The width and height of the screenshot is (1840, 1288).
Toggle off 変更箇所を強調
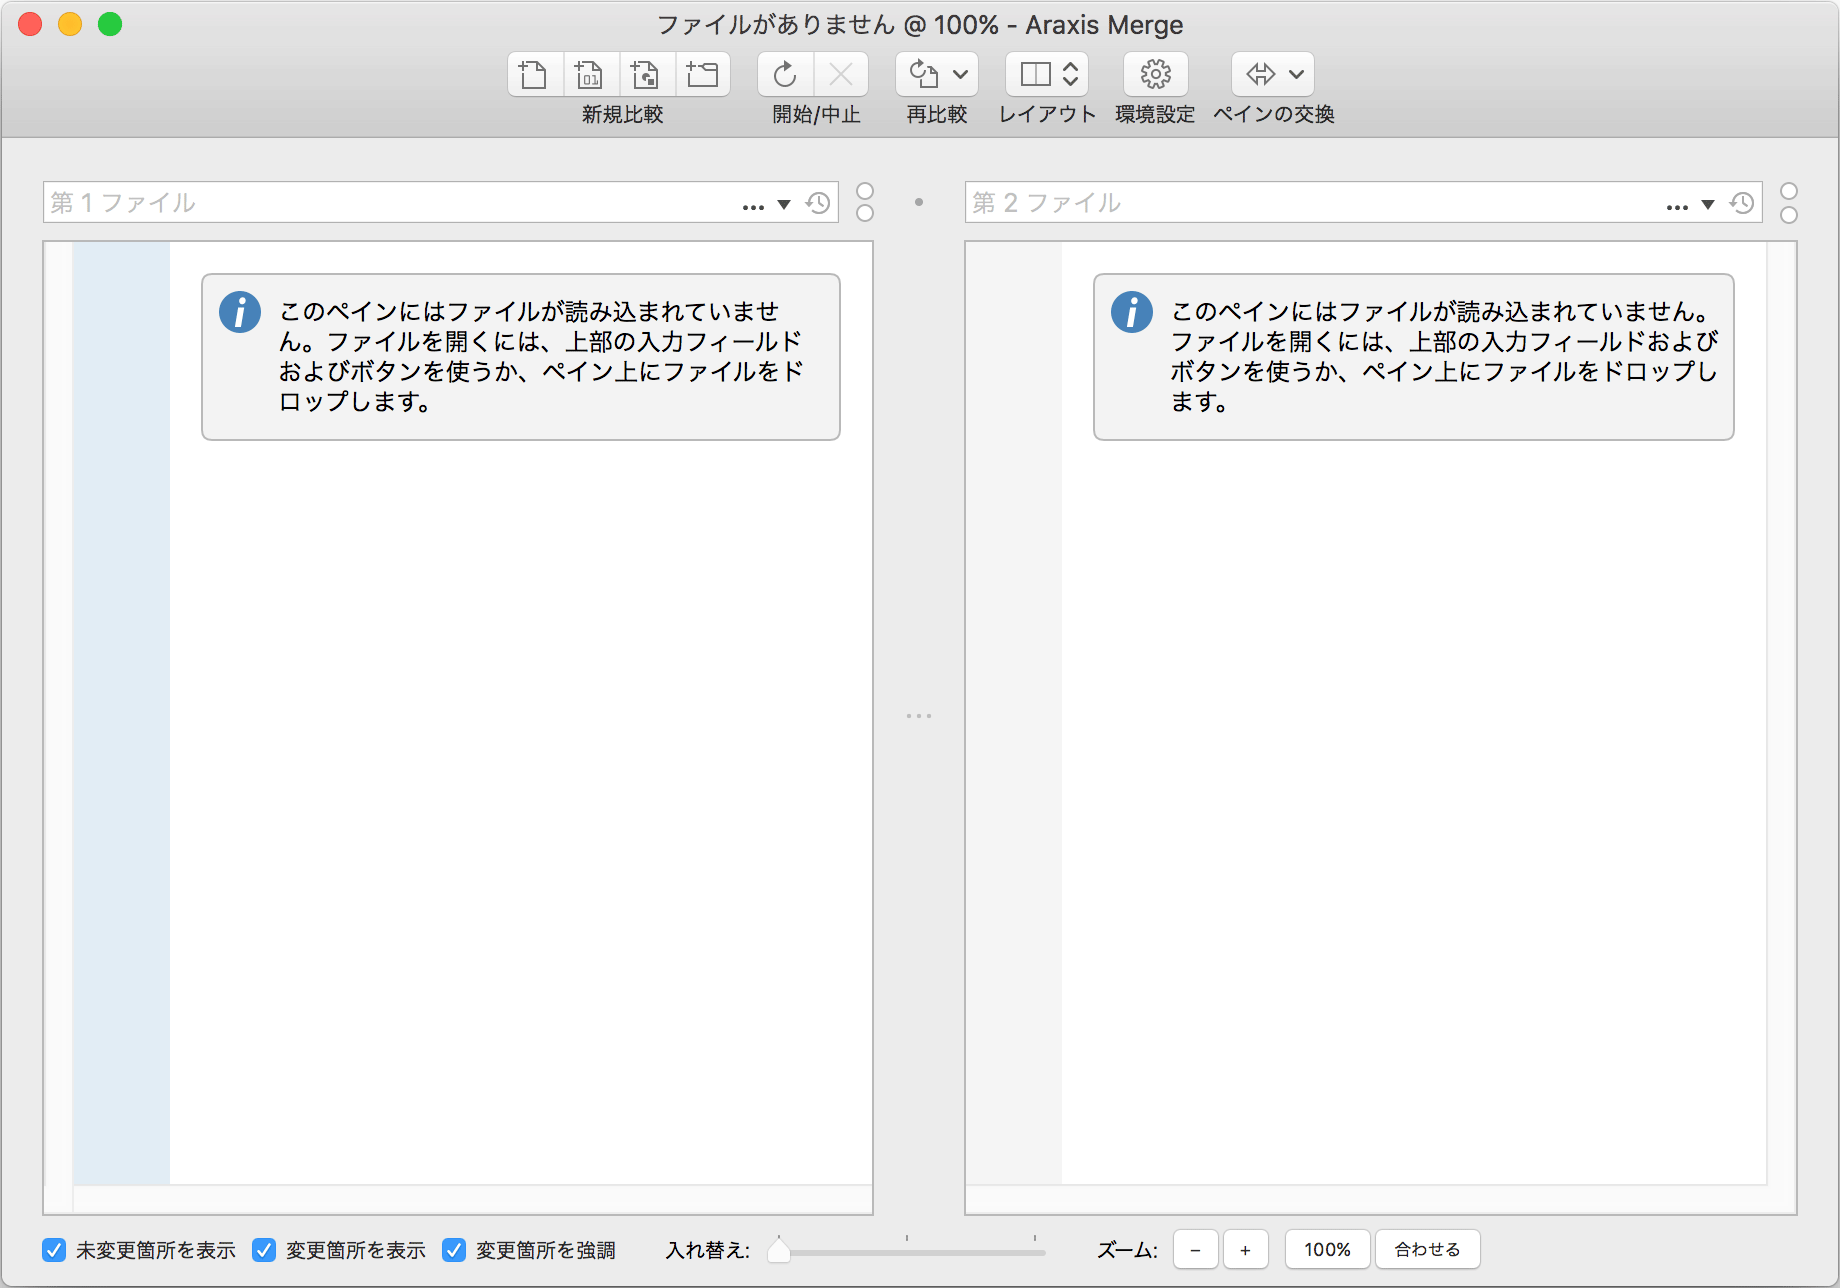pos(455,1250)
